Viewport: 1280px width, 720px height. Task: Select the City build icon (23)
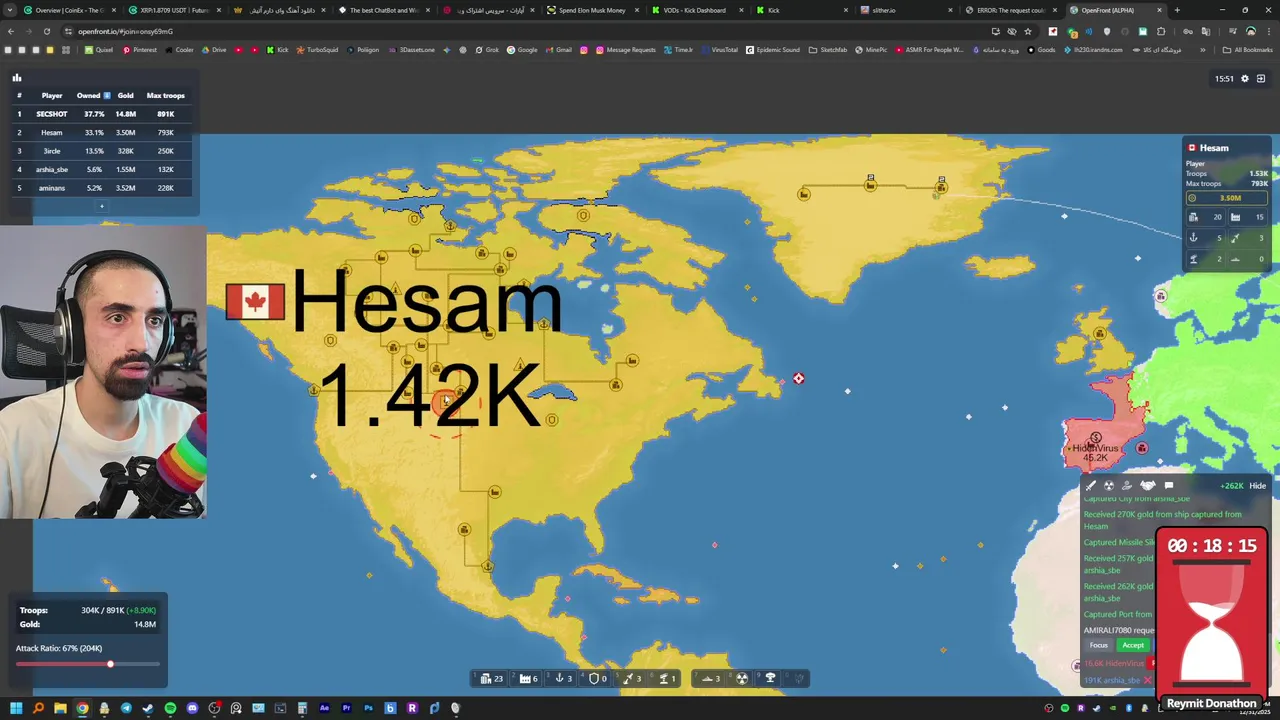(491, 678)
